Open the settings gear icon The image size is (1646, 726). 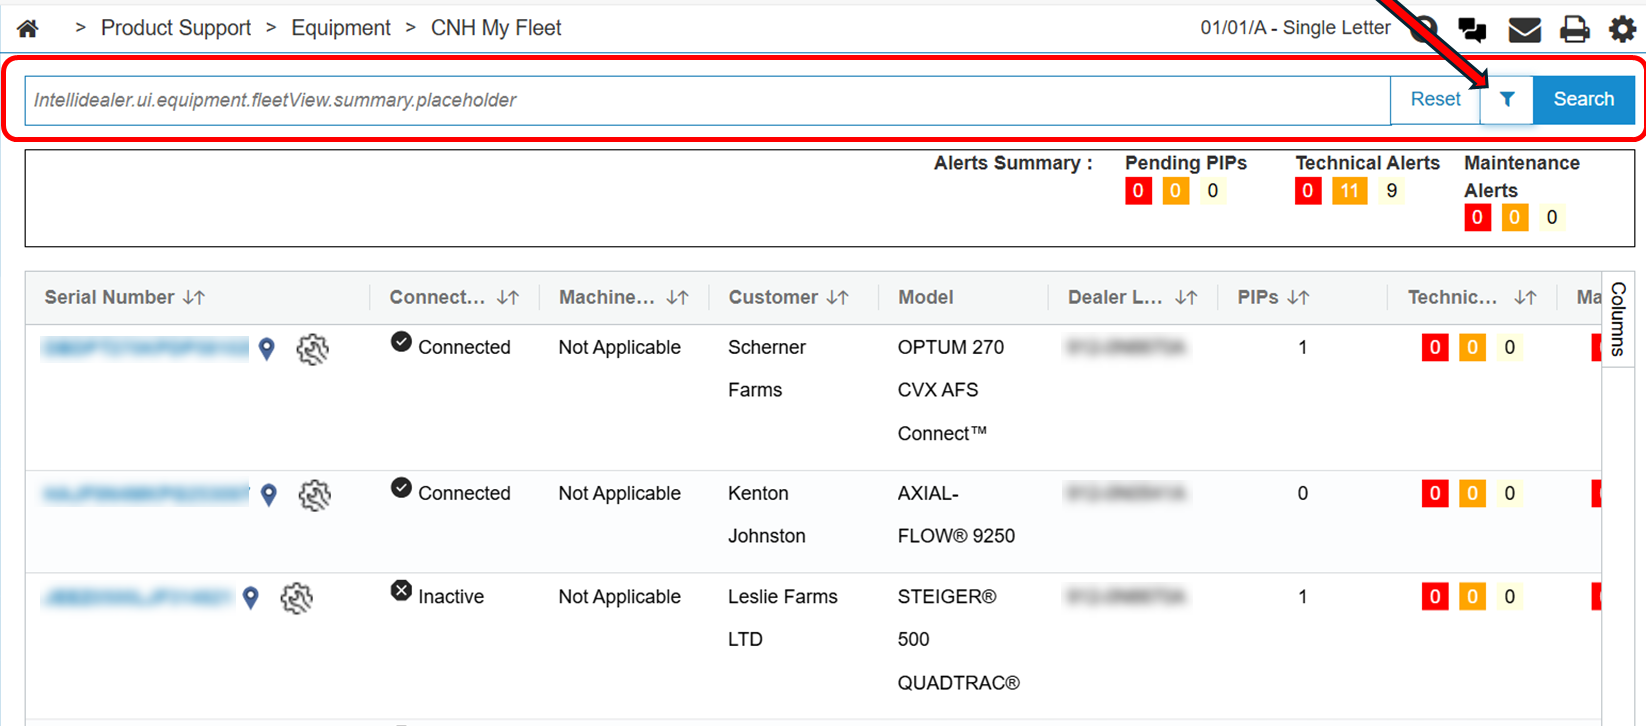tap(1622, 30)
